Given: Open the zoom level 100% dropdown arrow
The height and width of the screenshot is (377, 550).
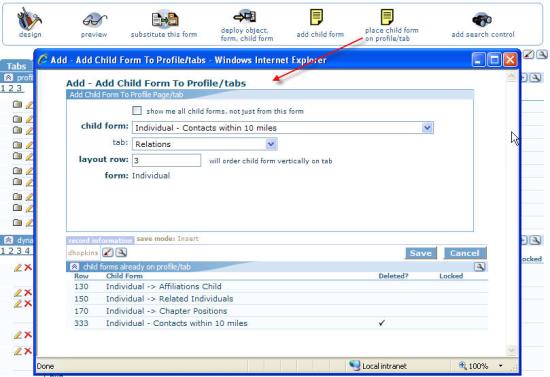Looking at the screenshot, I should pyautogui.click(x=501, y=366).
